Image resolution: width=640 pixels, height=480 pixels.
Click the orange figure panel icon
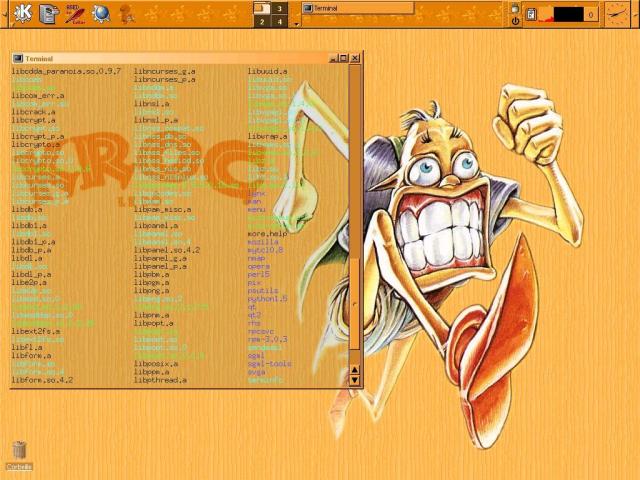click(x=127, y=13)
